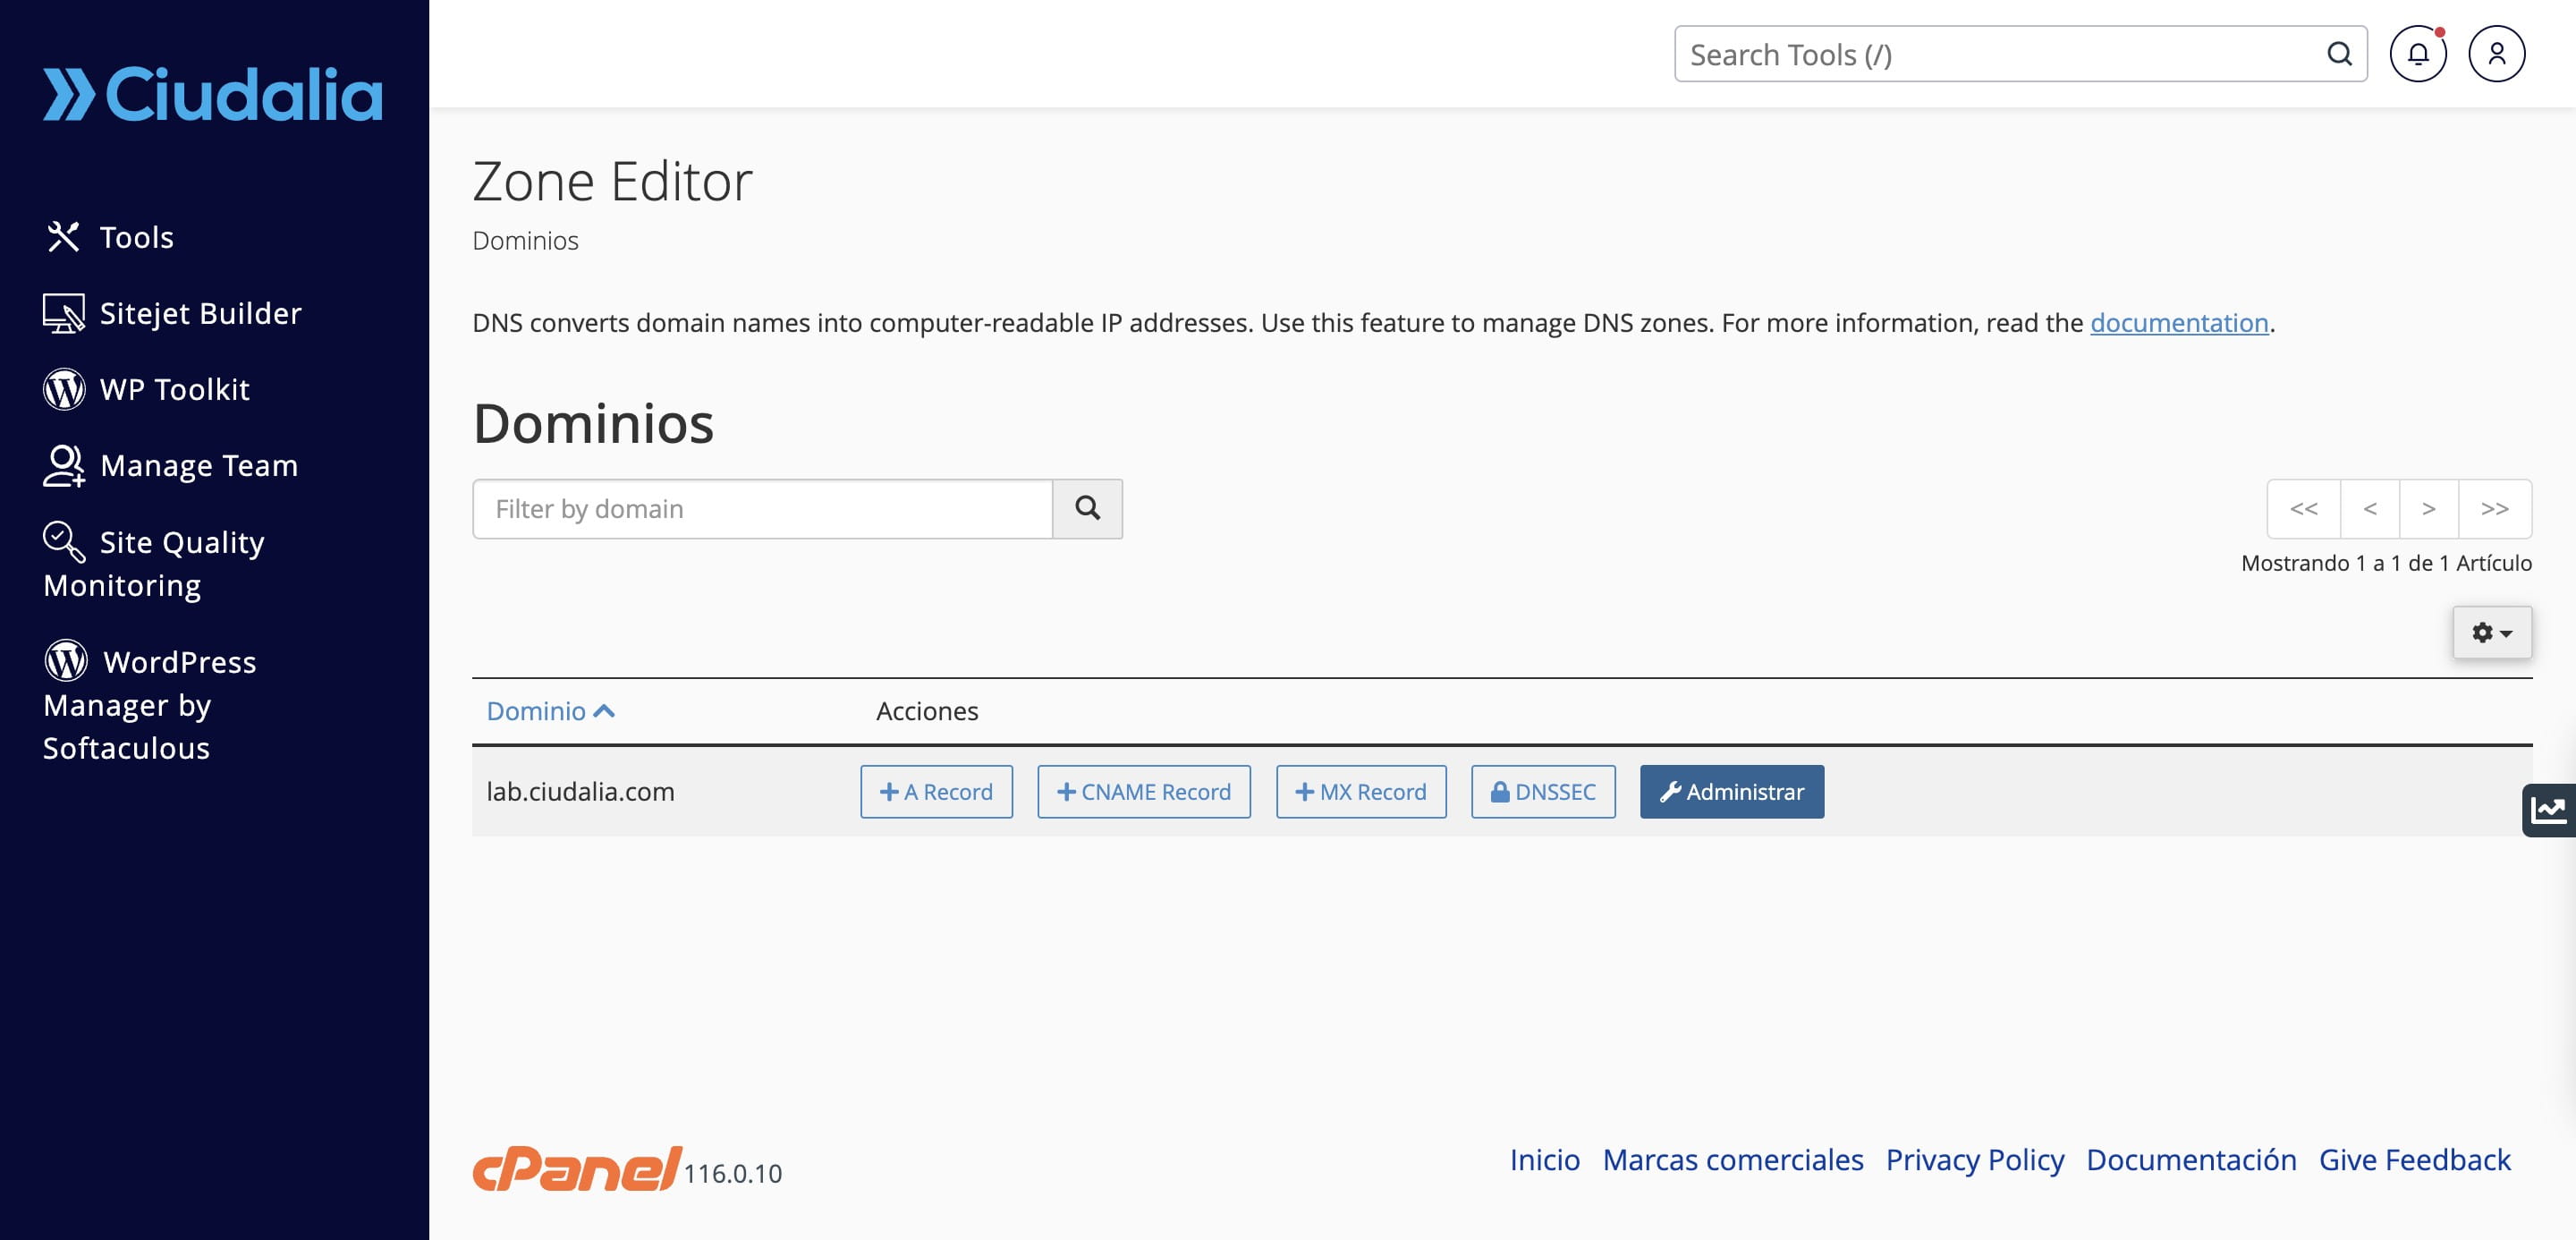Click the notification bell icon
The image size is (2576, 1240).
2419,54
